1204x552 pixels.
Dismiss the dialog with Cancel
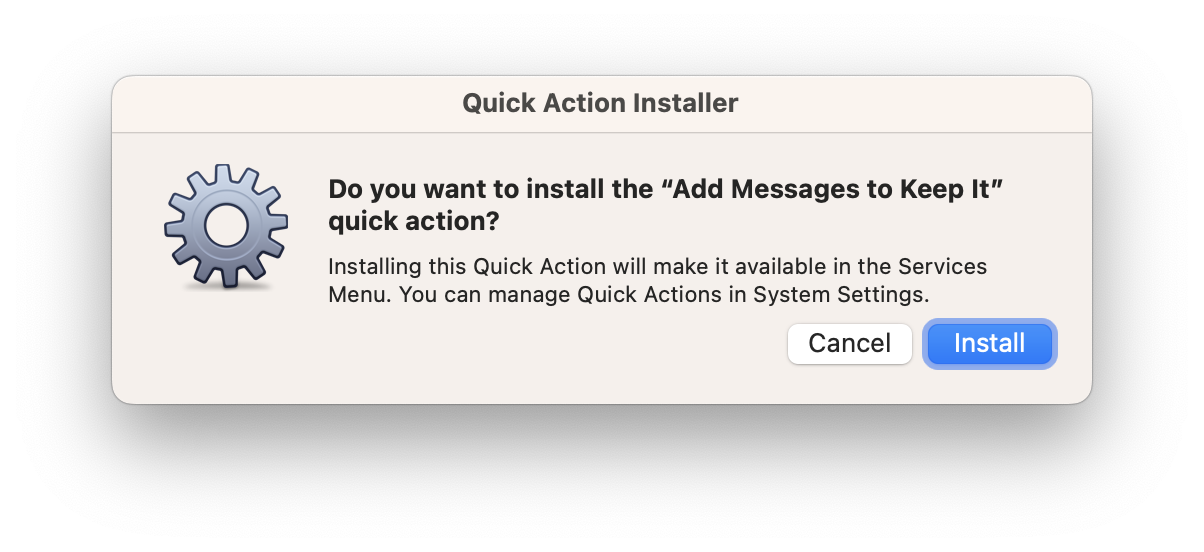point(849,344)
